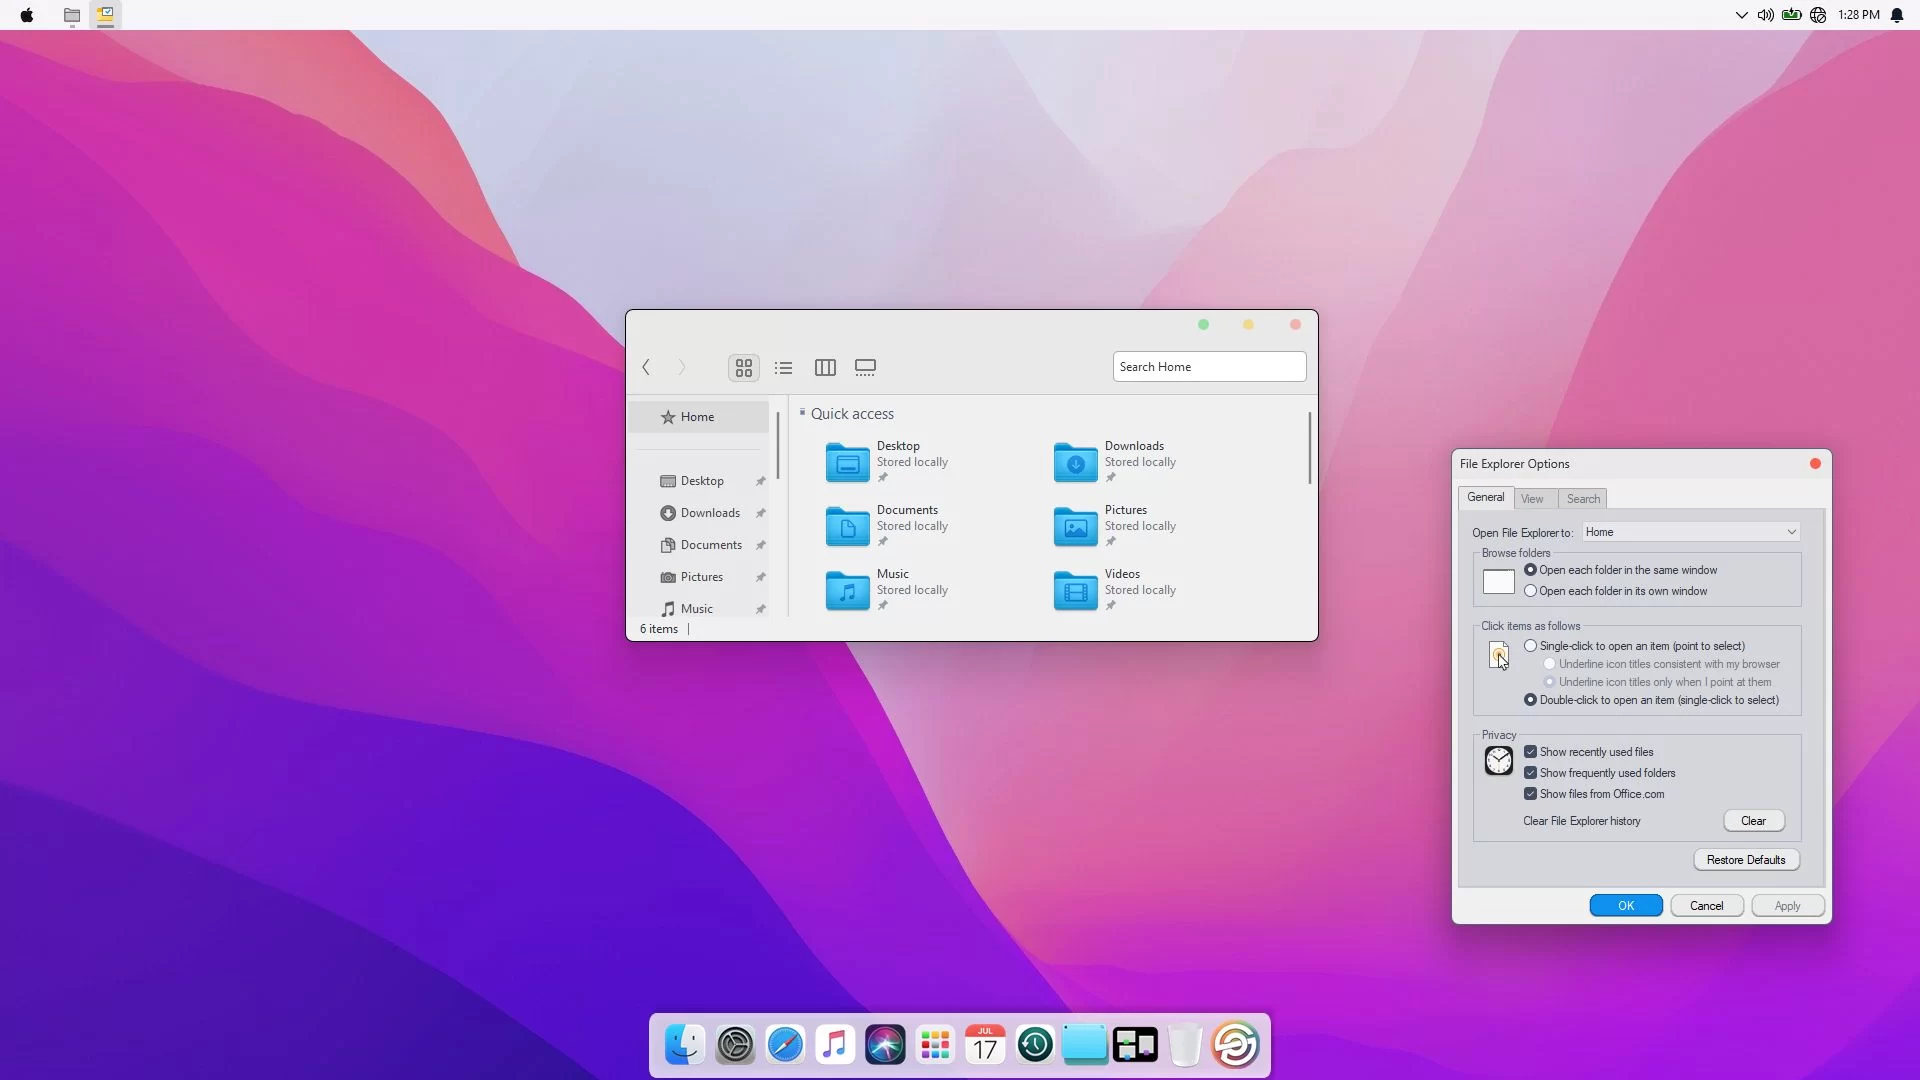
Task: Click the Restore Defaults button
Action: pyautogui.click(x=1745, y=860)
